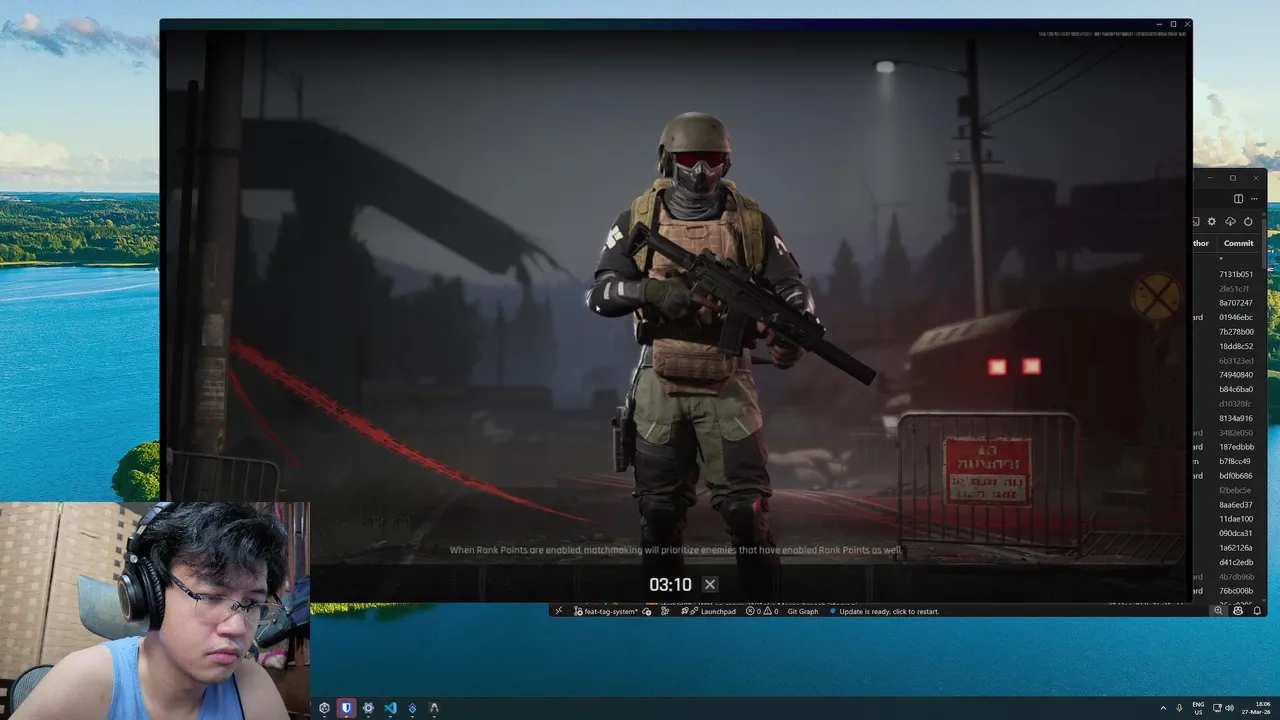Click the microphone icon in system tray
Image resolution: width=1280 pixels, height=720 pixels.
(x=1179, y=708)
